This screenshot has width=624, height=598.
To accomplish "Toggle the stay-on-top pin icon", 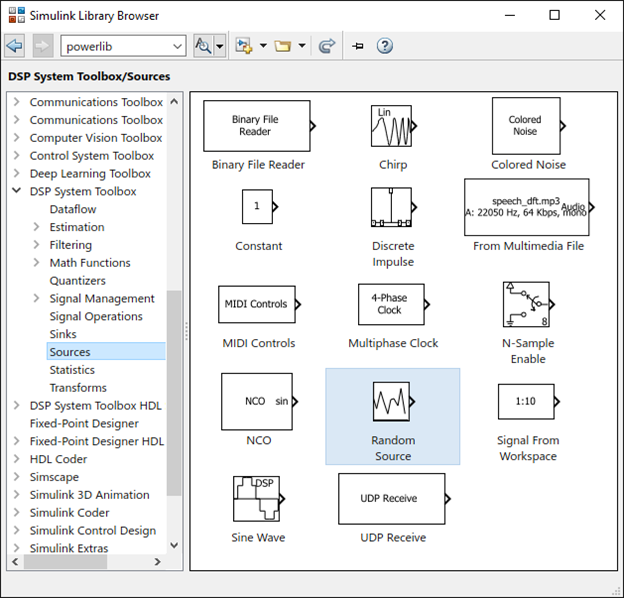I will coord(358,46).
